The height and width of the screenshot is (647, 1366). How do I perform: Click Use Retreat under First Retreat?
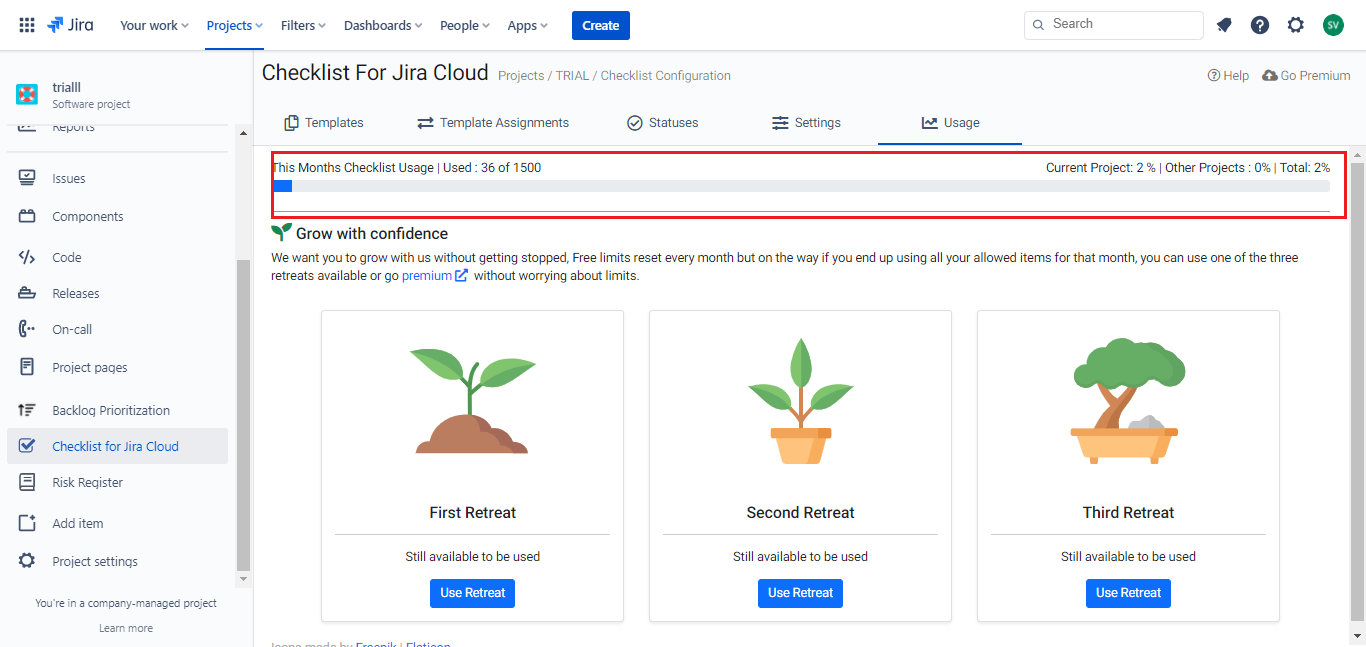pyautogui.click(x=472, y=592)
